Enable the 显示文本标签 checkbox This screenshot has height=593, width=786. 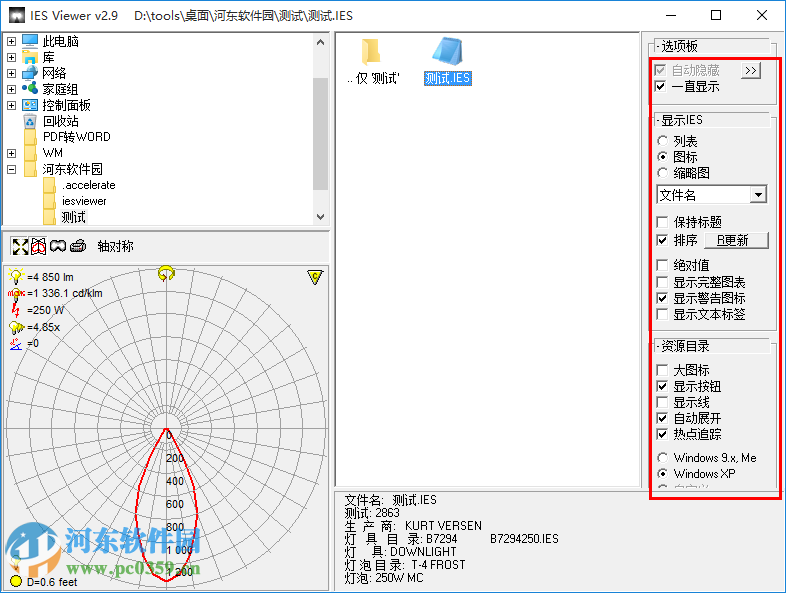pos(662,314)
